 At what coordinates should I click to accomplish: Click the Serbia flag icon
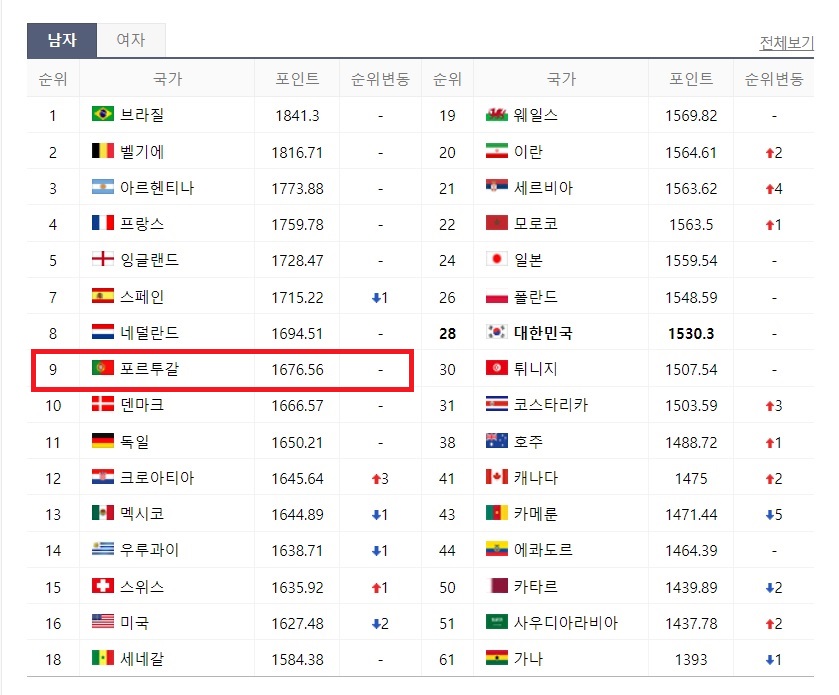pos(497,187)
